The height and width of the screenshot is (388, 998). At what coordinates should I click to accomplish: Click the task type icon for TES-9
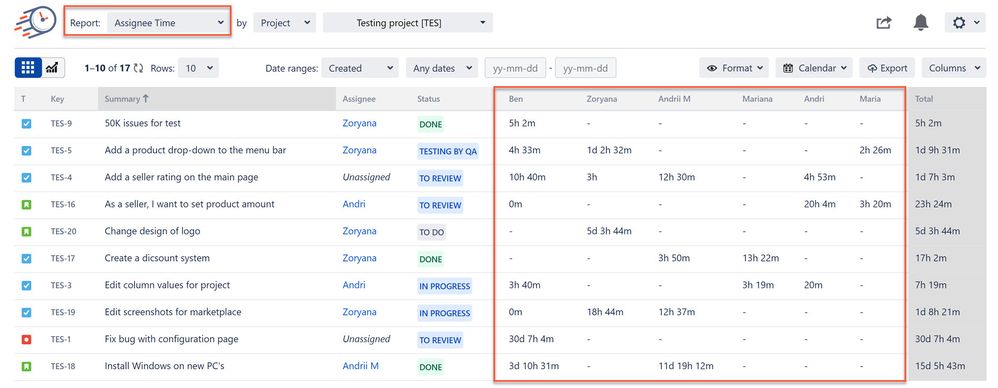[x=26, y=124]
